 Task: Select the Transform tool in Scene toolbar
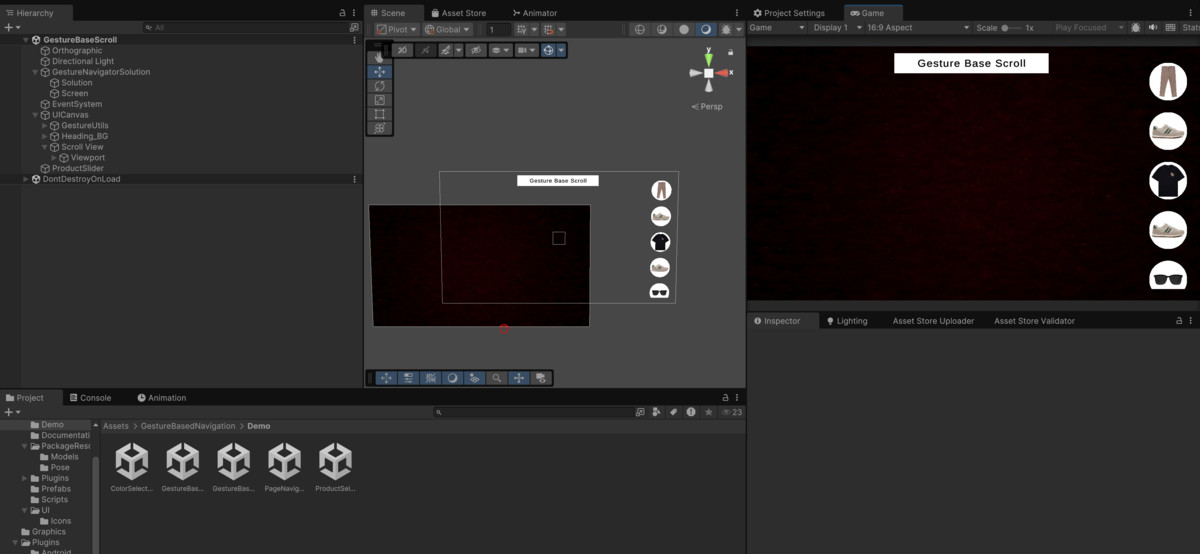[379, 128]
